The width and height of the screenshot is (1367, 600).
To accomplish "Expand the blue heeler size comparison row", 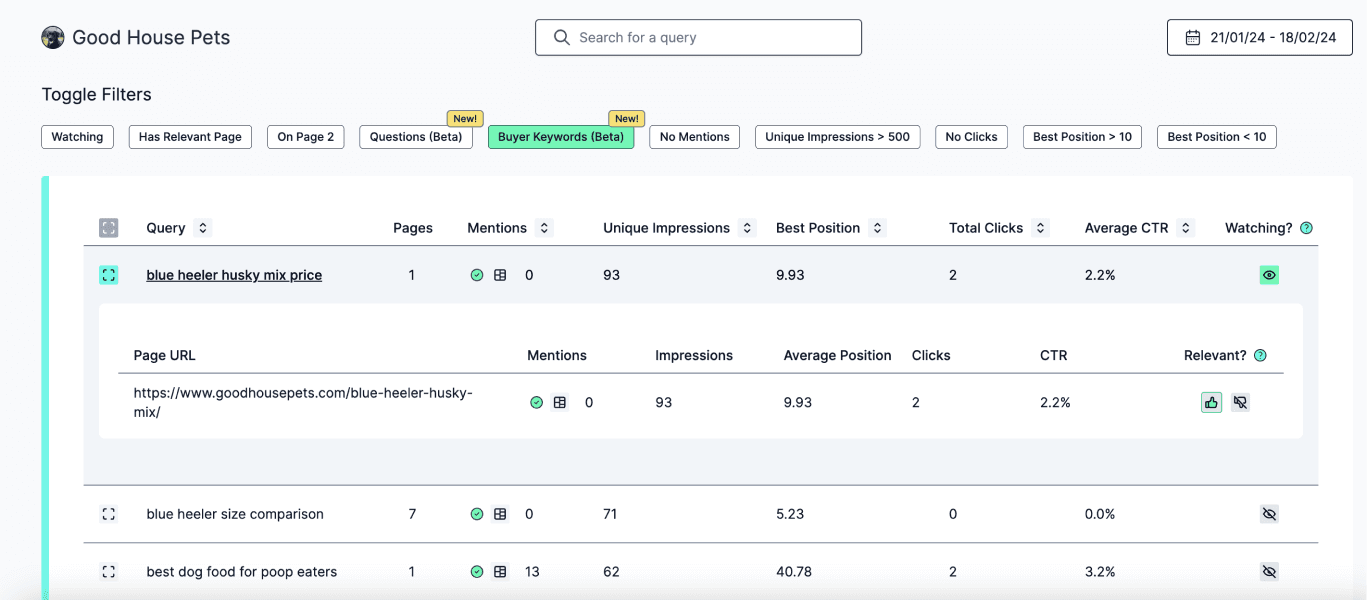I will 109,514.
